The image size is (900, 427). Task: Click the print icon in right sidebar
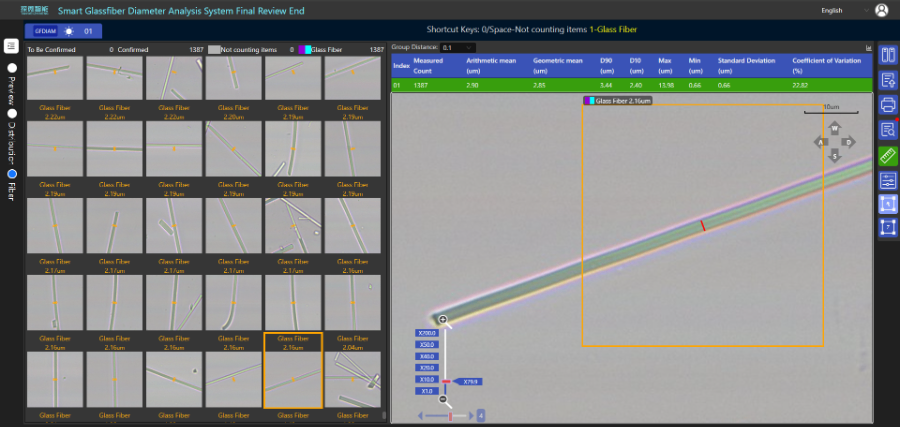[887, 105]
